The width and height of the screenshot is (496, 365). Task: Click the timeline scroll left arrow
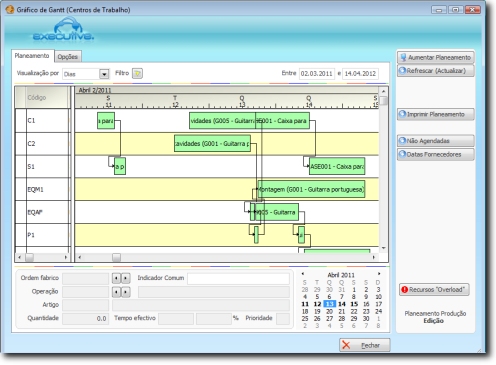[x=79, y=257]
